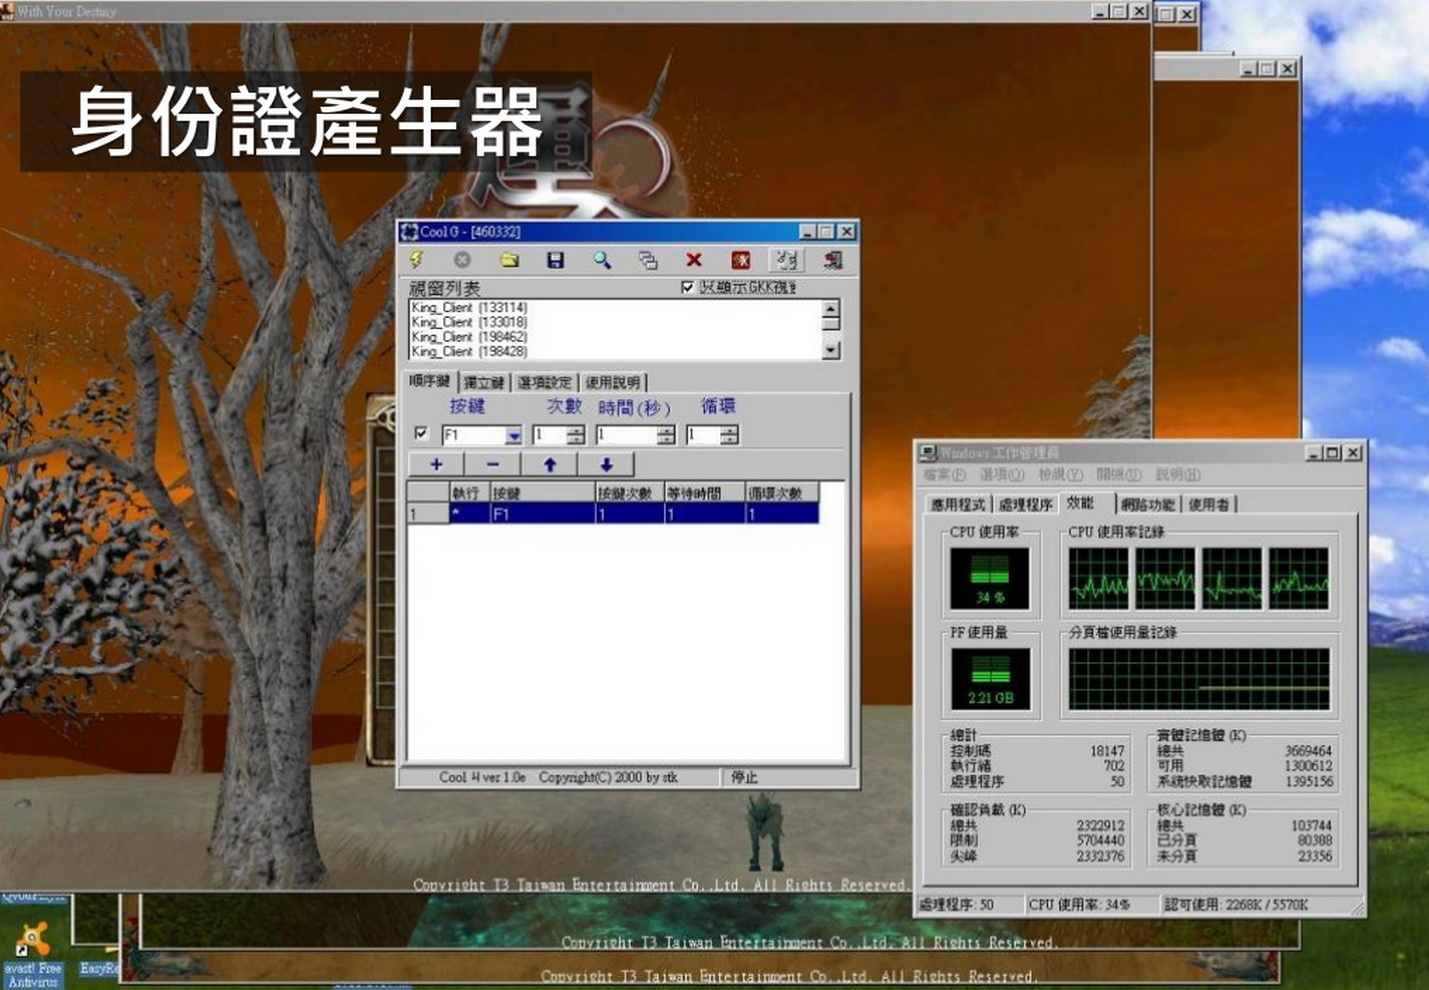This screenshot has width=1429, height=990.
Task: Click the yellow folder open icon
Action: 509,260
